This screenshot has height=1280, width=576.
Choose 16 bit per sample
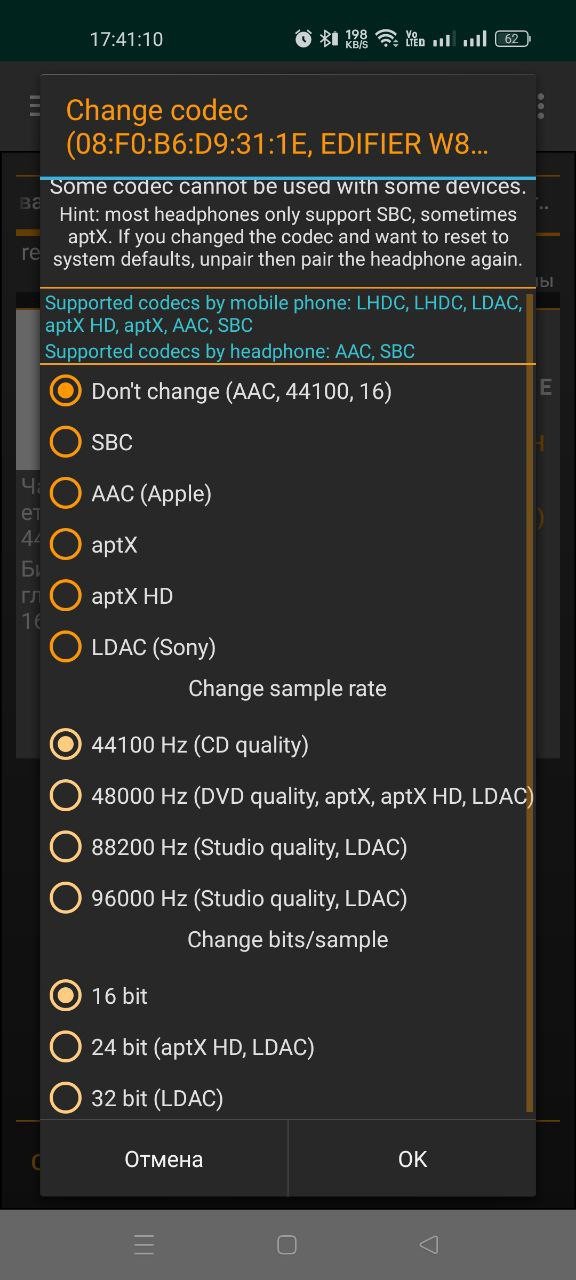(x=288, y=996)
